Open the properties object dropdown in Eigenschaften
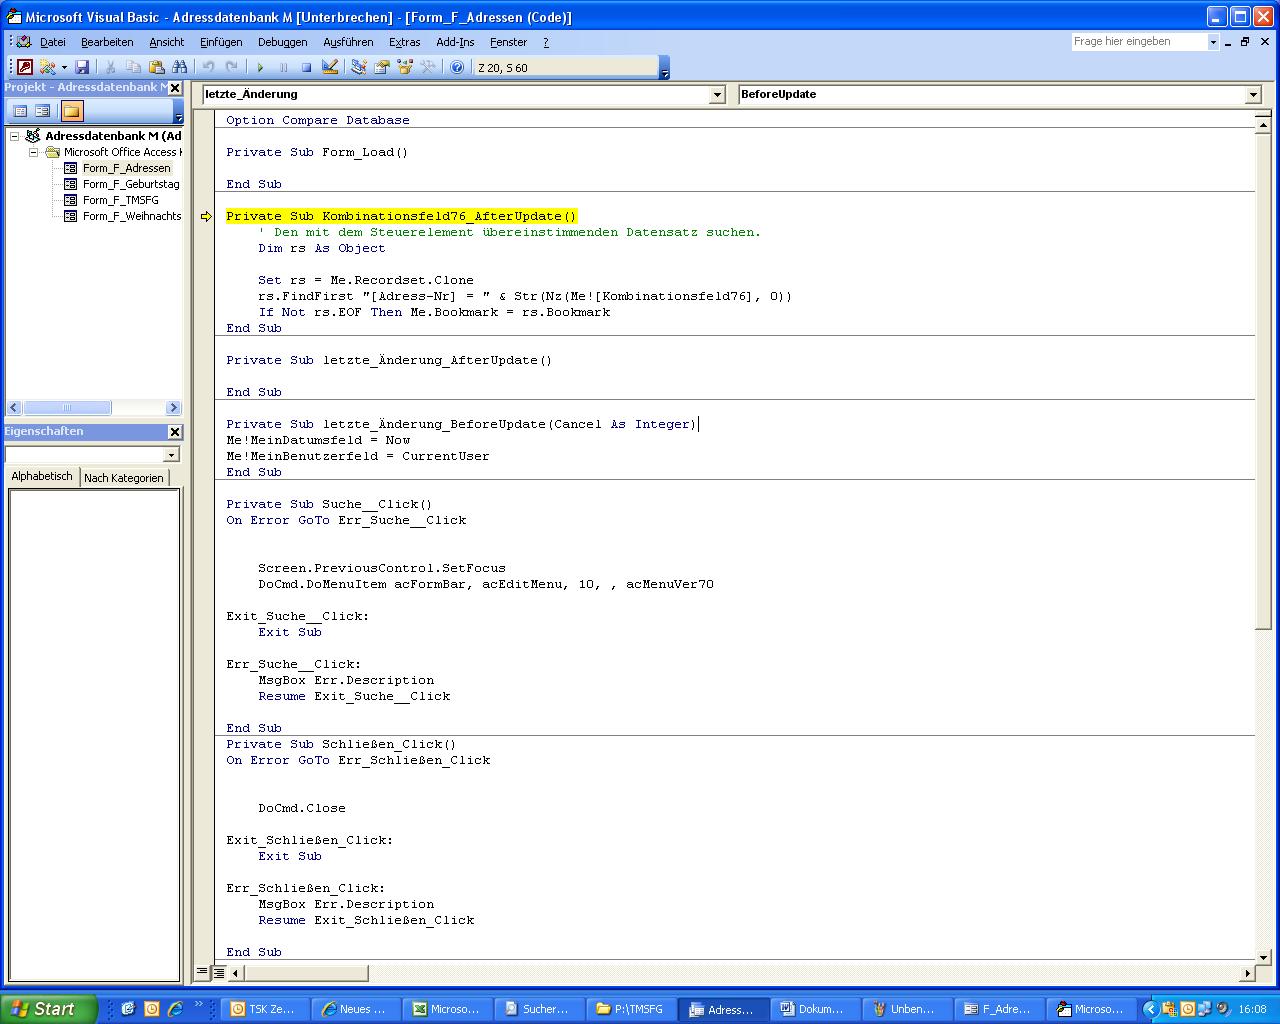1280x1024 pixels. (171, 455)
